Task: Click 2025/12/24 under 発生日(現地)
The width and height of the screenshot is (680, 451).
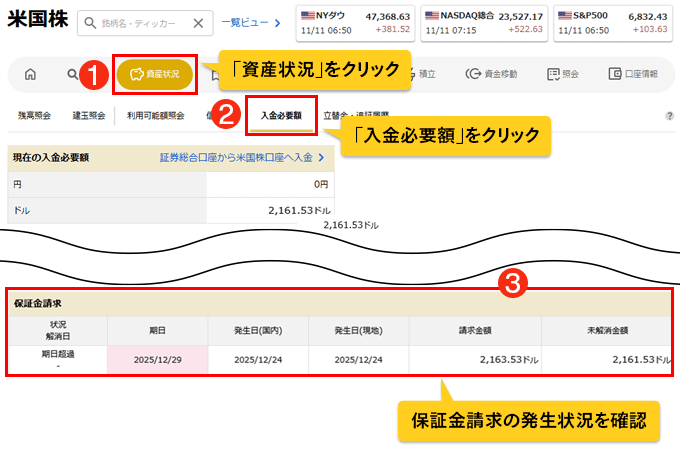Action: (x=358, y=359)
